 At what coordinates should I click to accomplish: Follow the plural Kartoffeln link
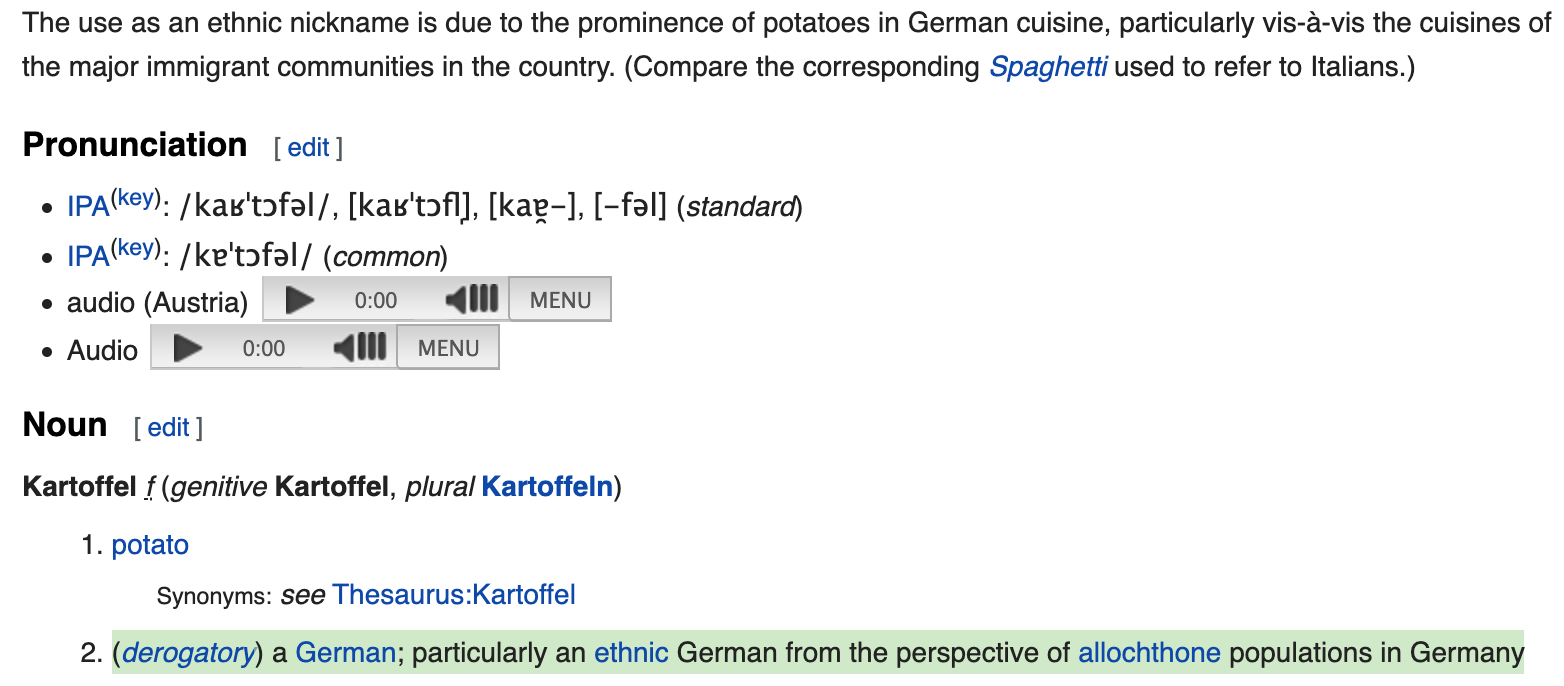(x=547, y=488)
